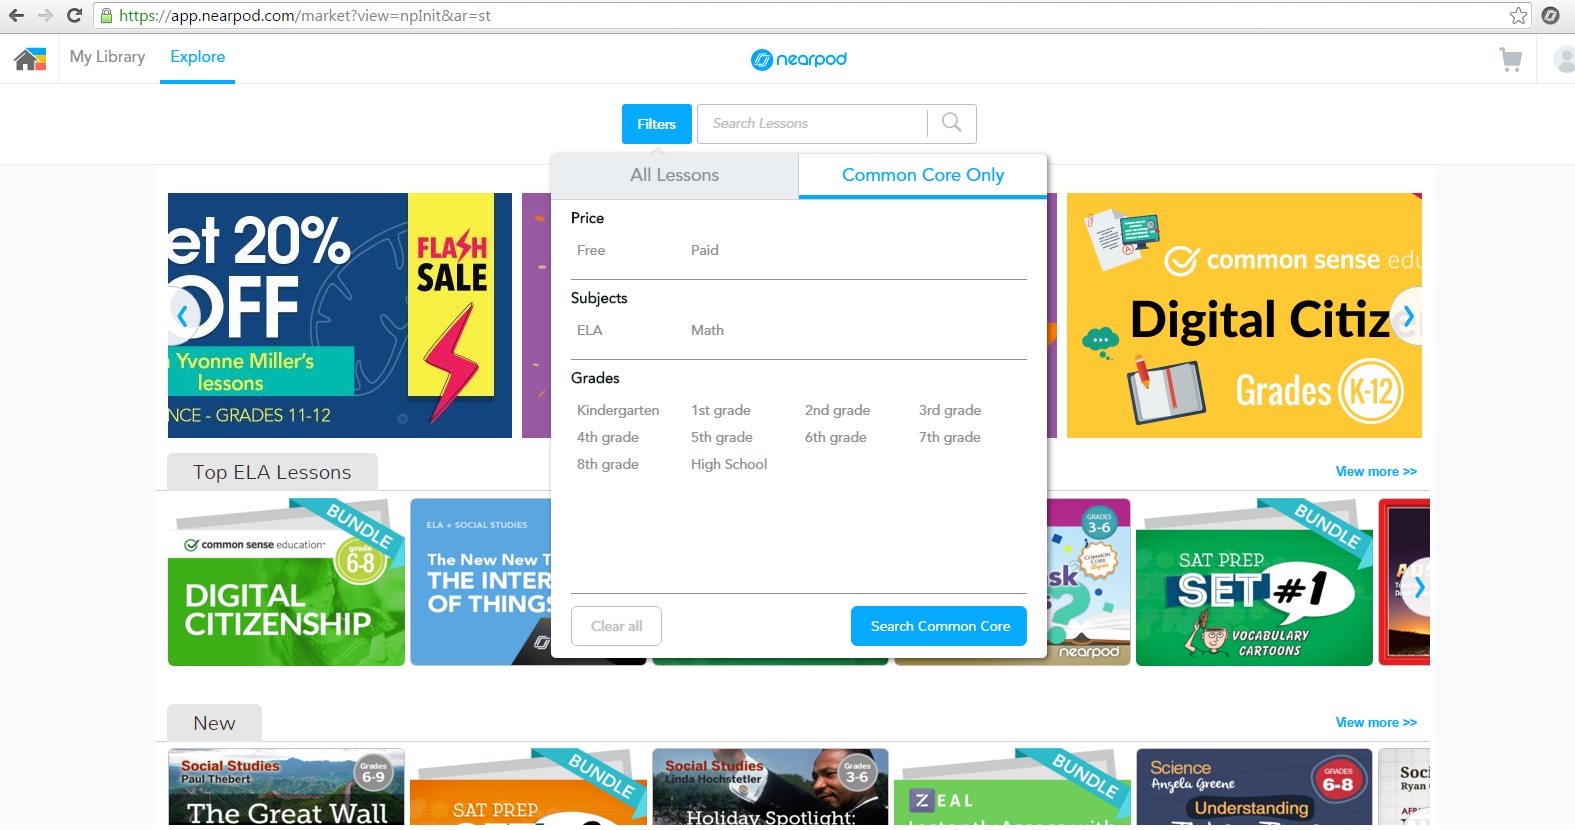
Task: Open Digital Citizenship bundle lesson
Action: [286, 582]
